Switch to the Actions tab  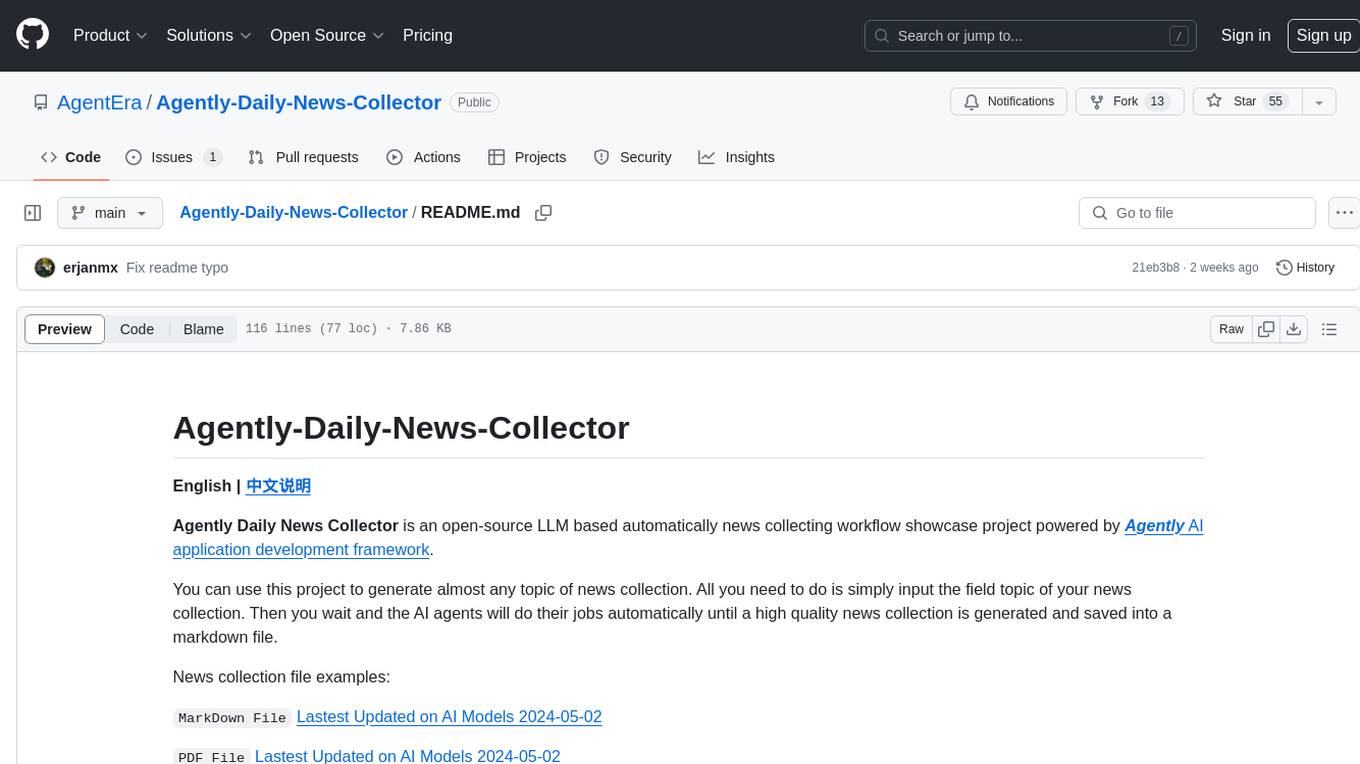coord(424,157)
